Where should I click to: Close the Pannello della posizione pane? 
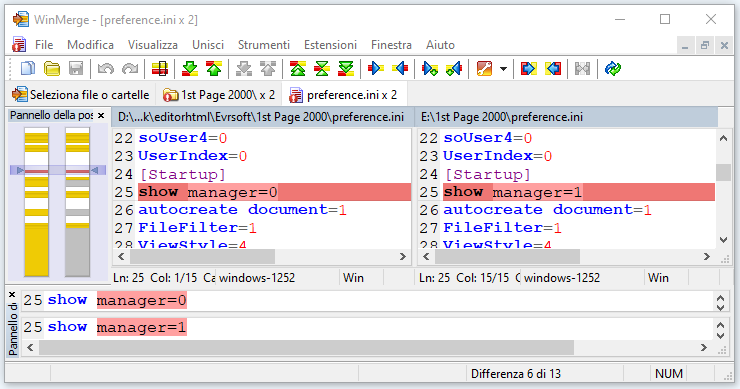[101, 115]
